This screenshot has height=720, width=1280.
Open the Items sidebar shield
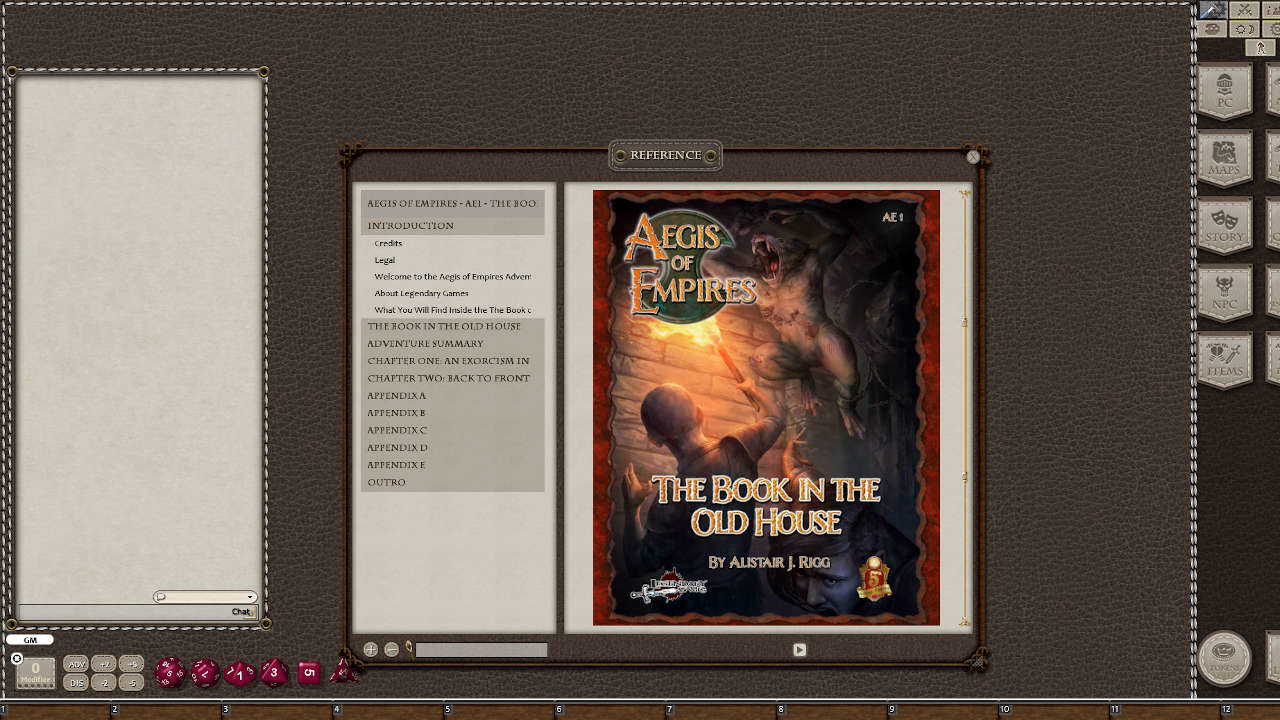pos(1225,359)
